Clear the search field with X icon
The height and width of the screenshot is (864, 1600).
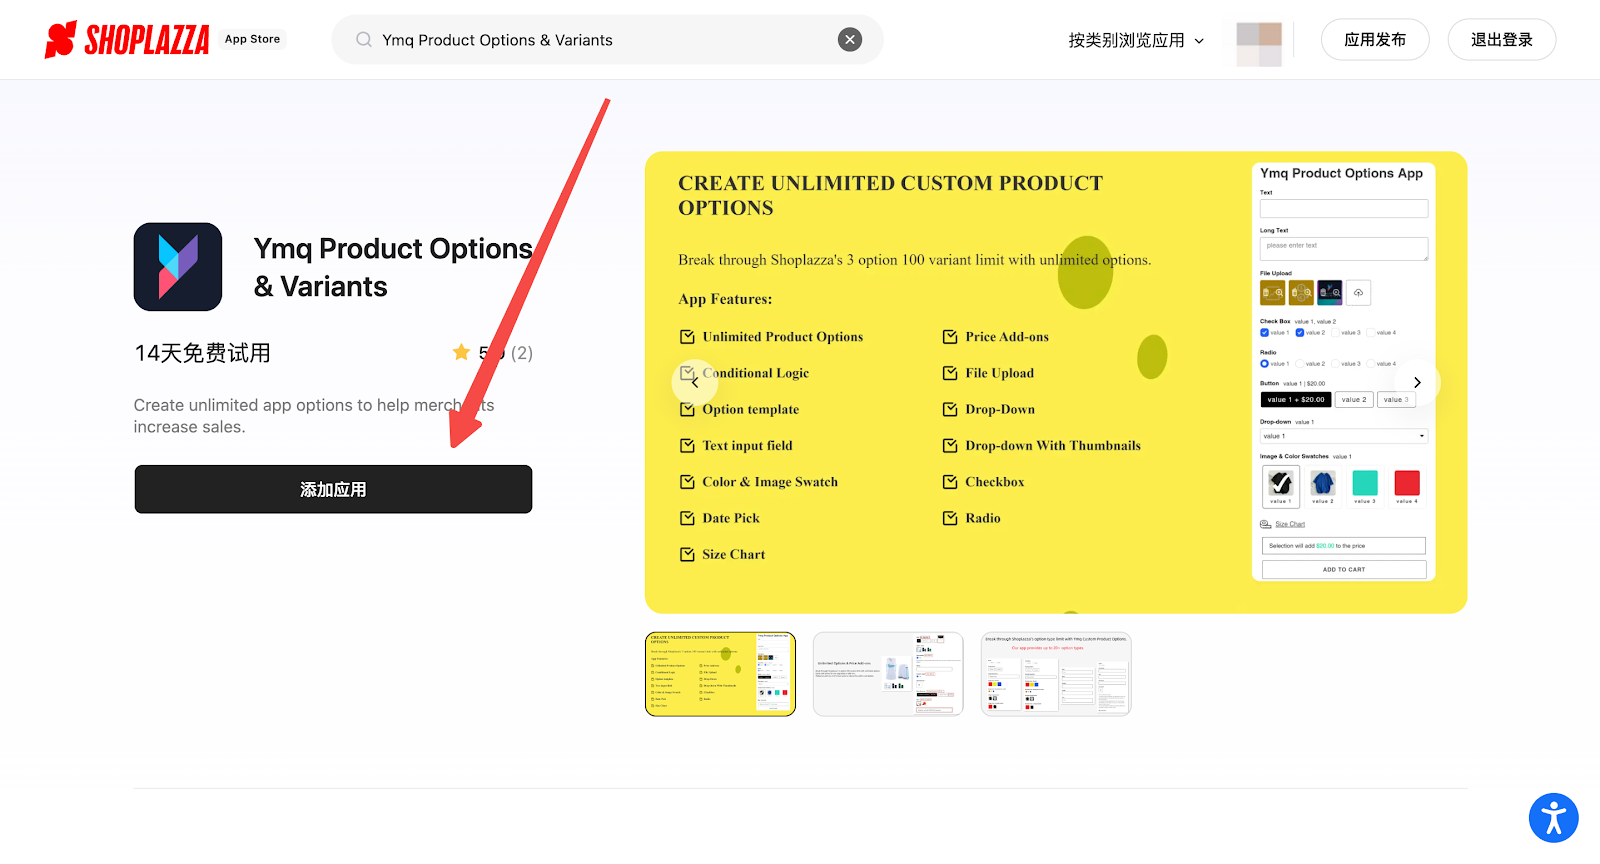pyautogui.click(x=849, y=40)
